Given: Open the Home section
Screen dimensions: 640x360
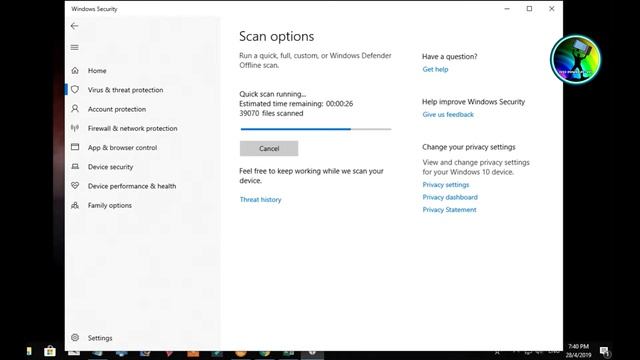Looking at the screenshot, I should (x=97, y=71).
